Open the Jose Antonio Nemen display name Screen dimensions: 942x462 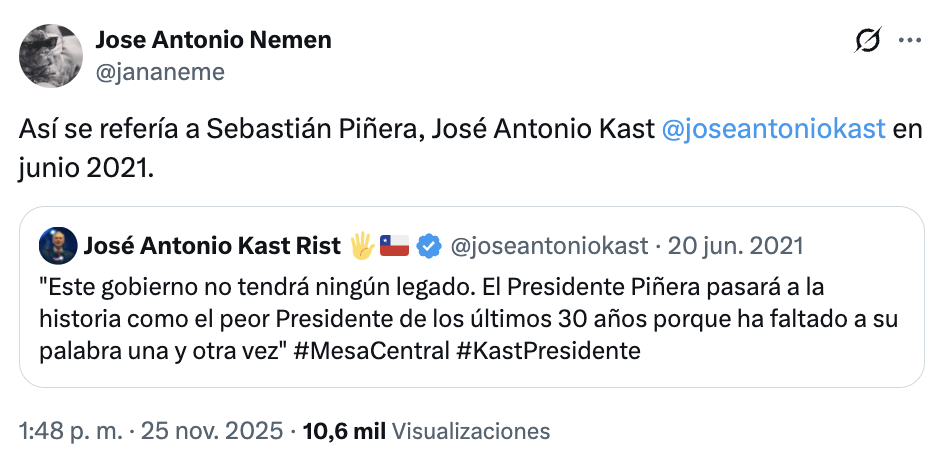pyautogui.click(x=213, y=41)
